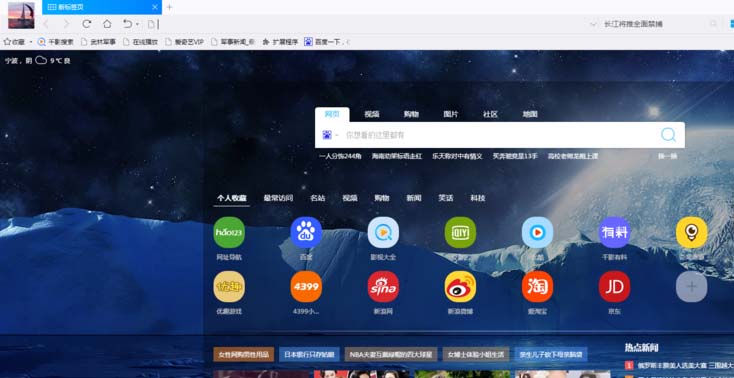This screenshot has height=378, width=734.
Task: Open the 影视大全 video shortcut icon
Action: tap(383, 232)
